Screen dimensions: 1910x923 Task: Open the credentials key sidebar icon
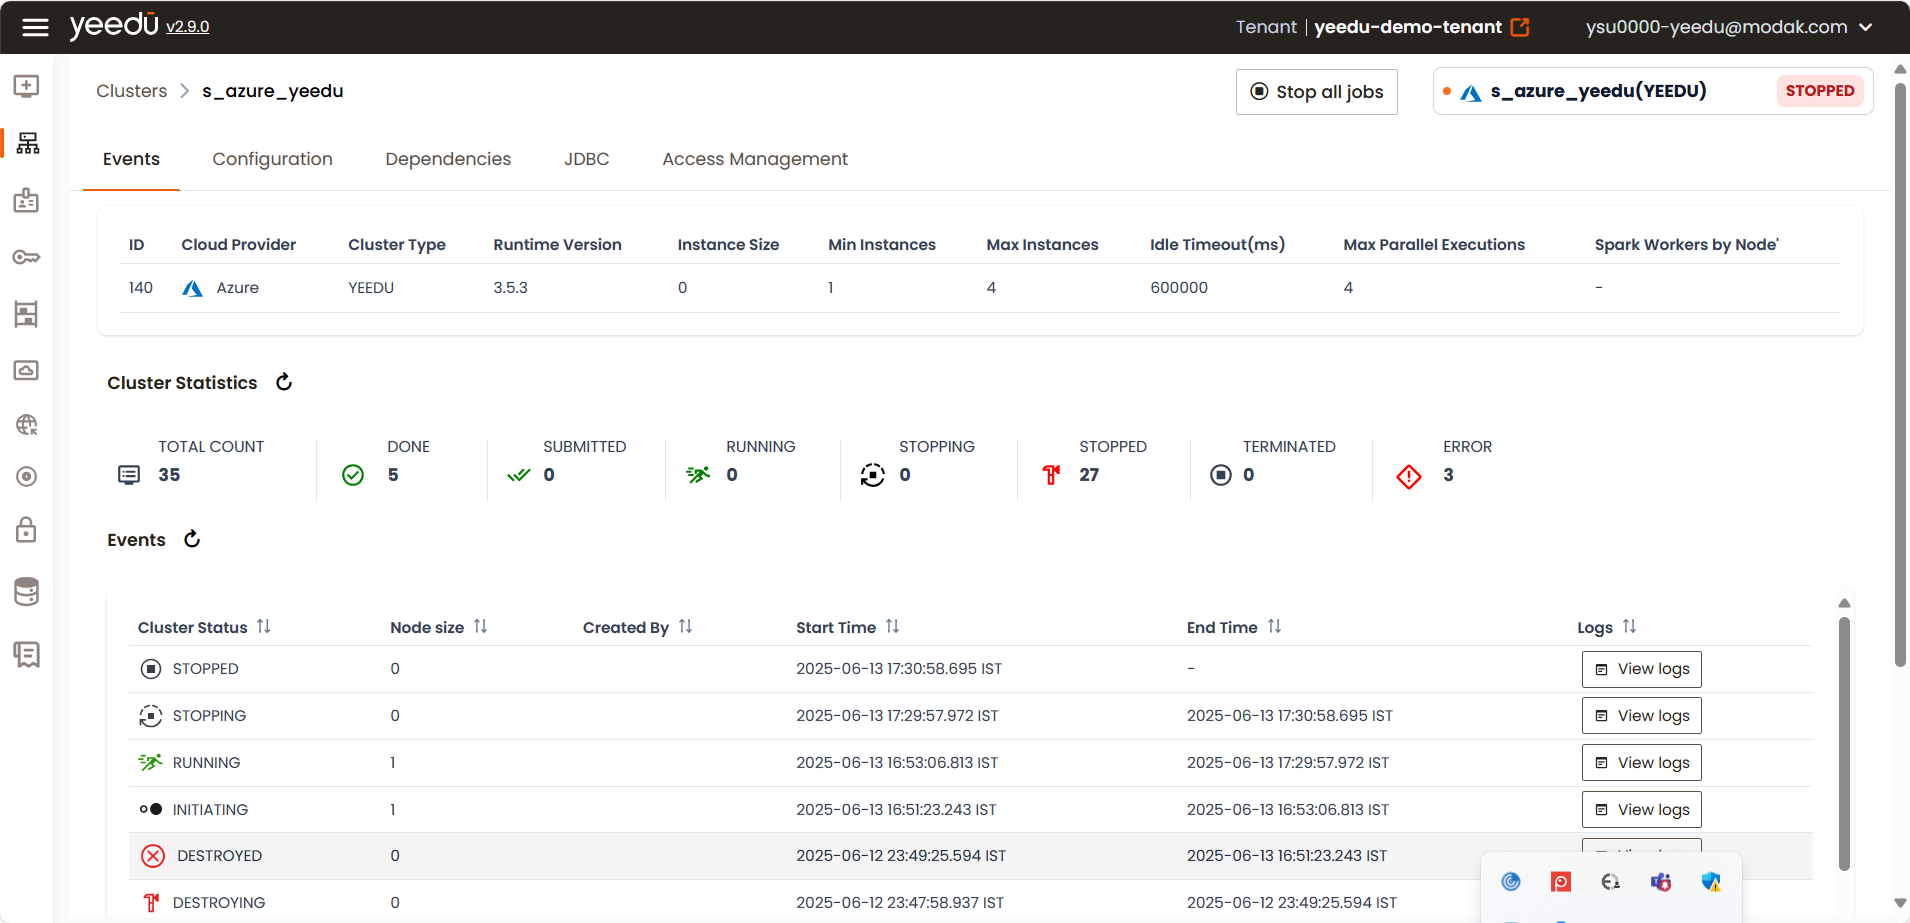point(27,257)
